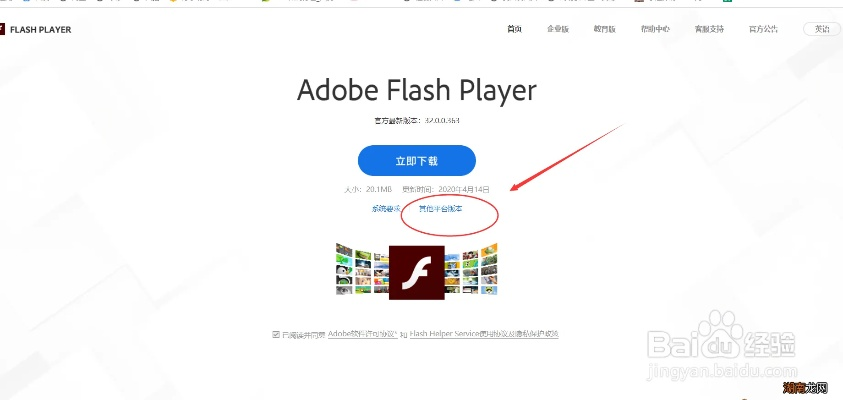
Task: Open the 企业版 nav item
Action: pyautogui.click(x=558, y=29)
